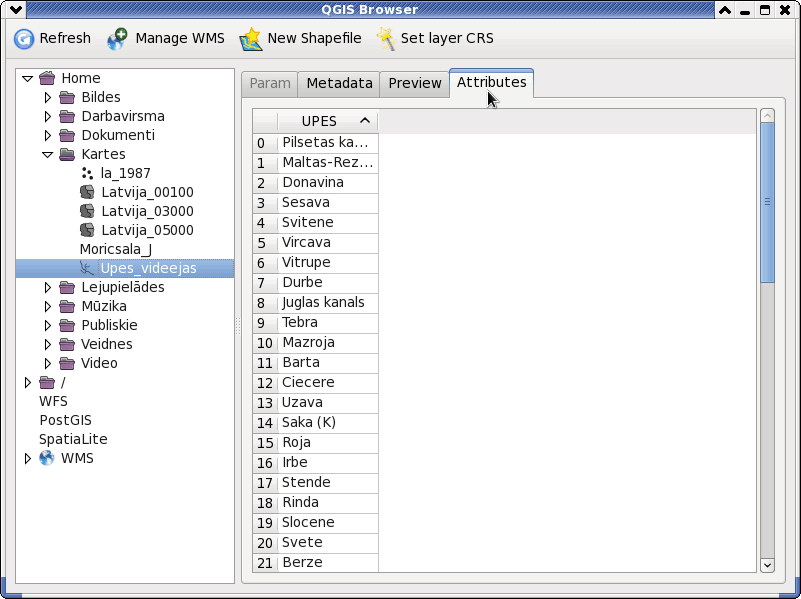Click the scroll up arrow of table

tap(767, 116)
